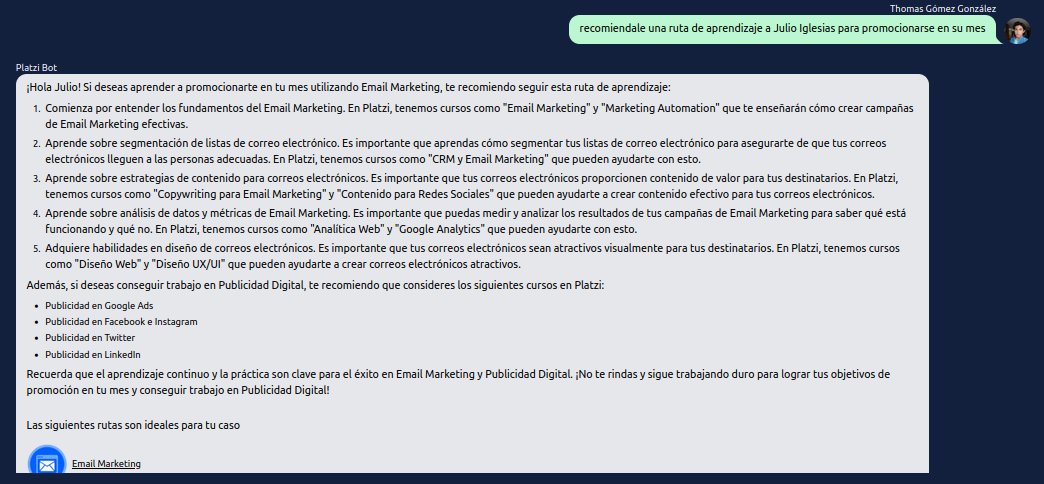Click the bullet 'Publicidad en Facebook e Instagram'
This screenshot has height=484, width=1044.
[x=121, y=322]
